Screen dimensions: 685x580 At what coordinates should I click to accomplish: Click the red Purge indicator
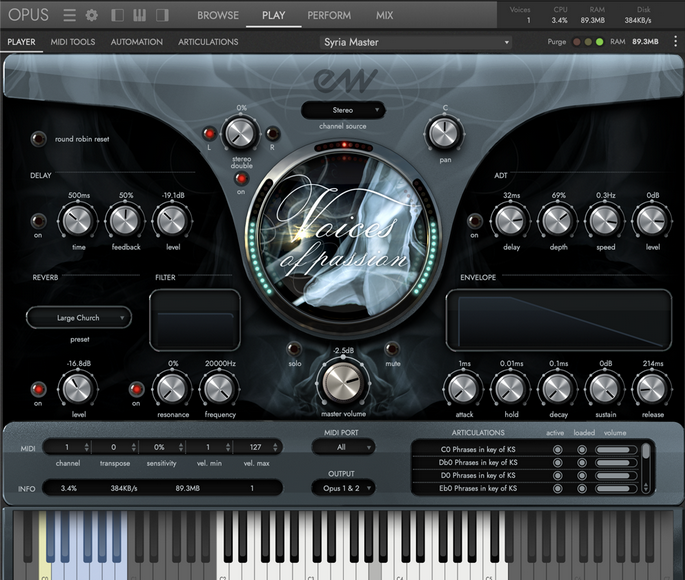(577, 42)
